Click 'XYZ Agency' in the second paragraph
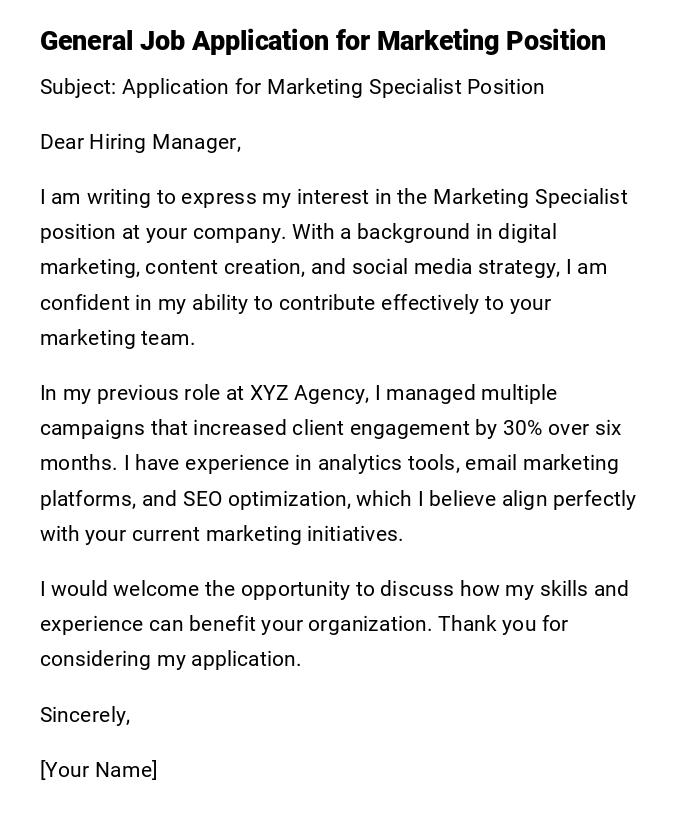Screen dimensions: 700x832 pos(308,393)
